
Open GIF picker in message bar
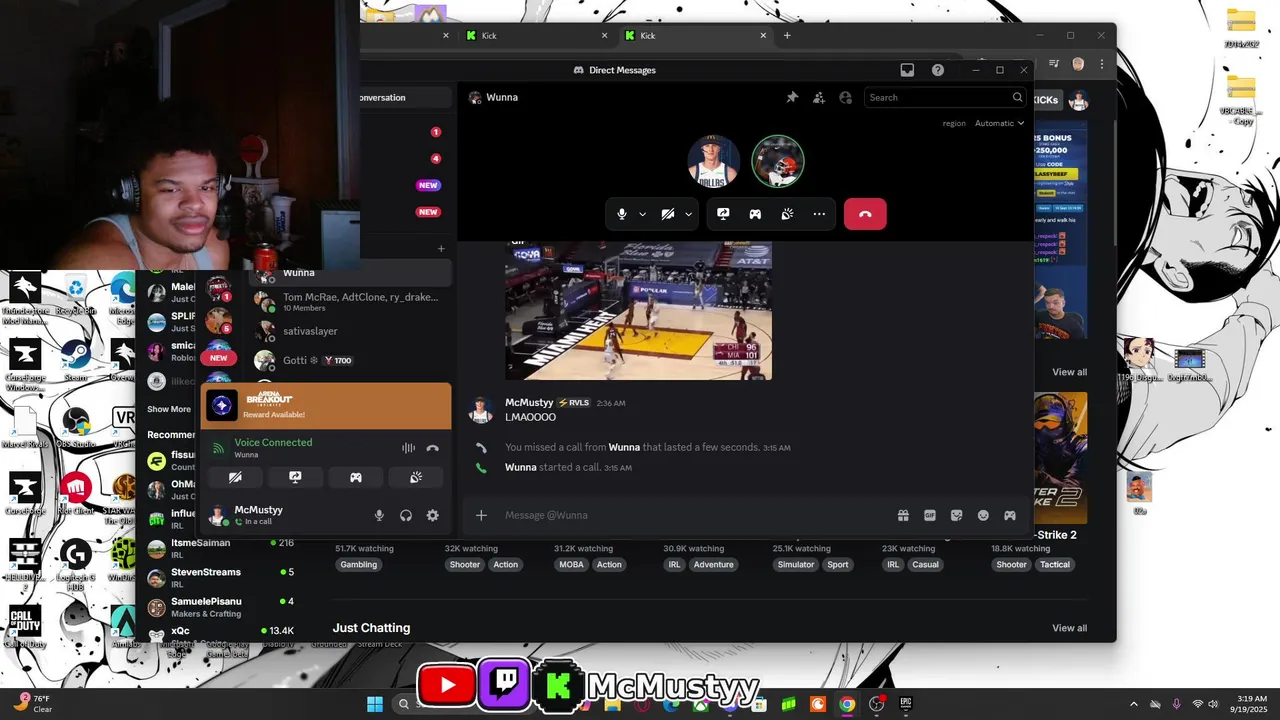coord(930,515)
